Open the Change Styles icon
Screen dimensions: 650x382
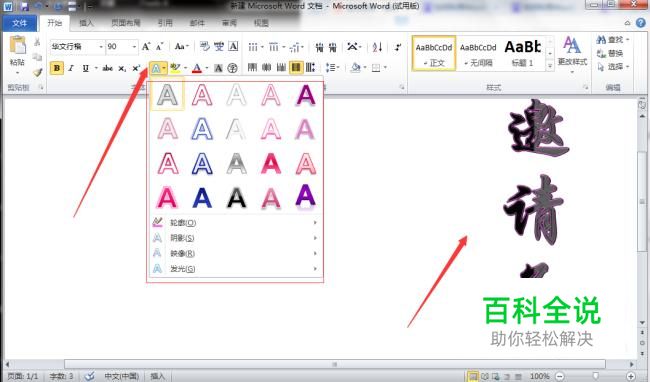(x=572, y=51)
